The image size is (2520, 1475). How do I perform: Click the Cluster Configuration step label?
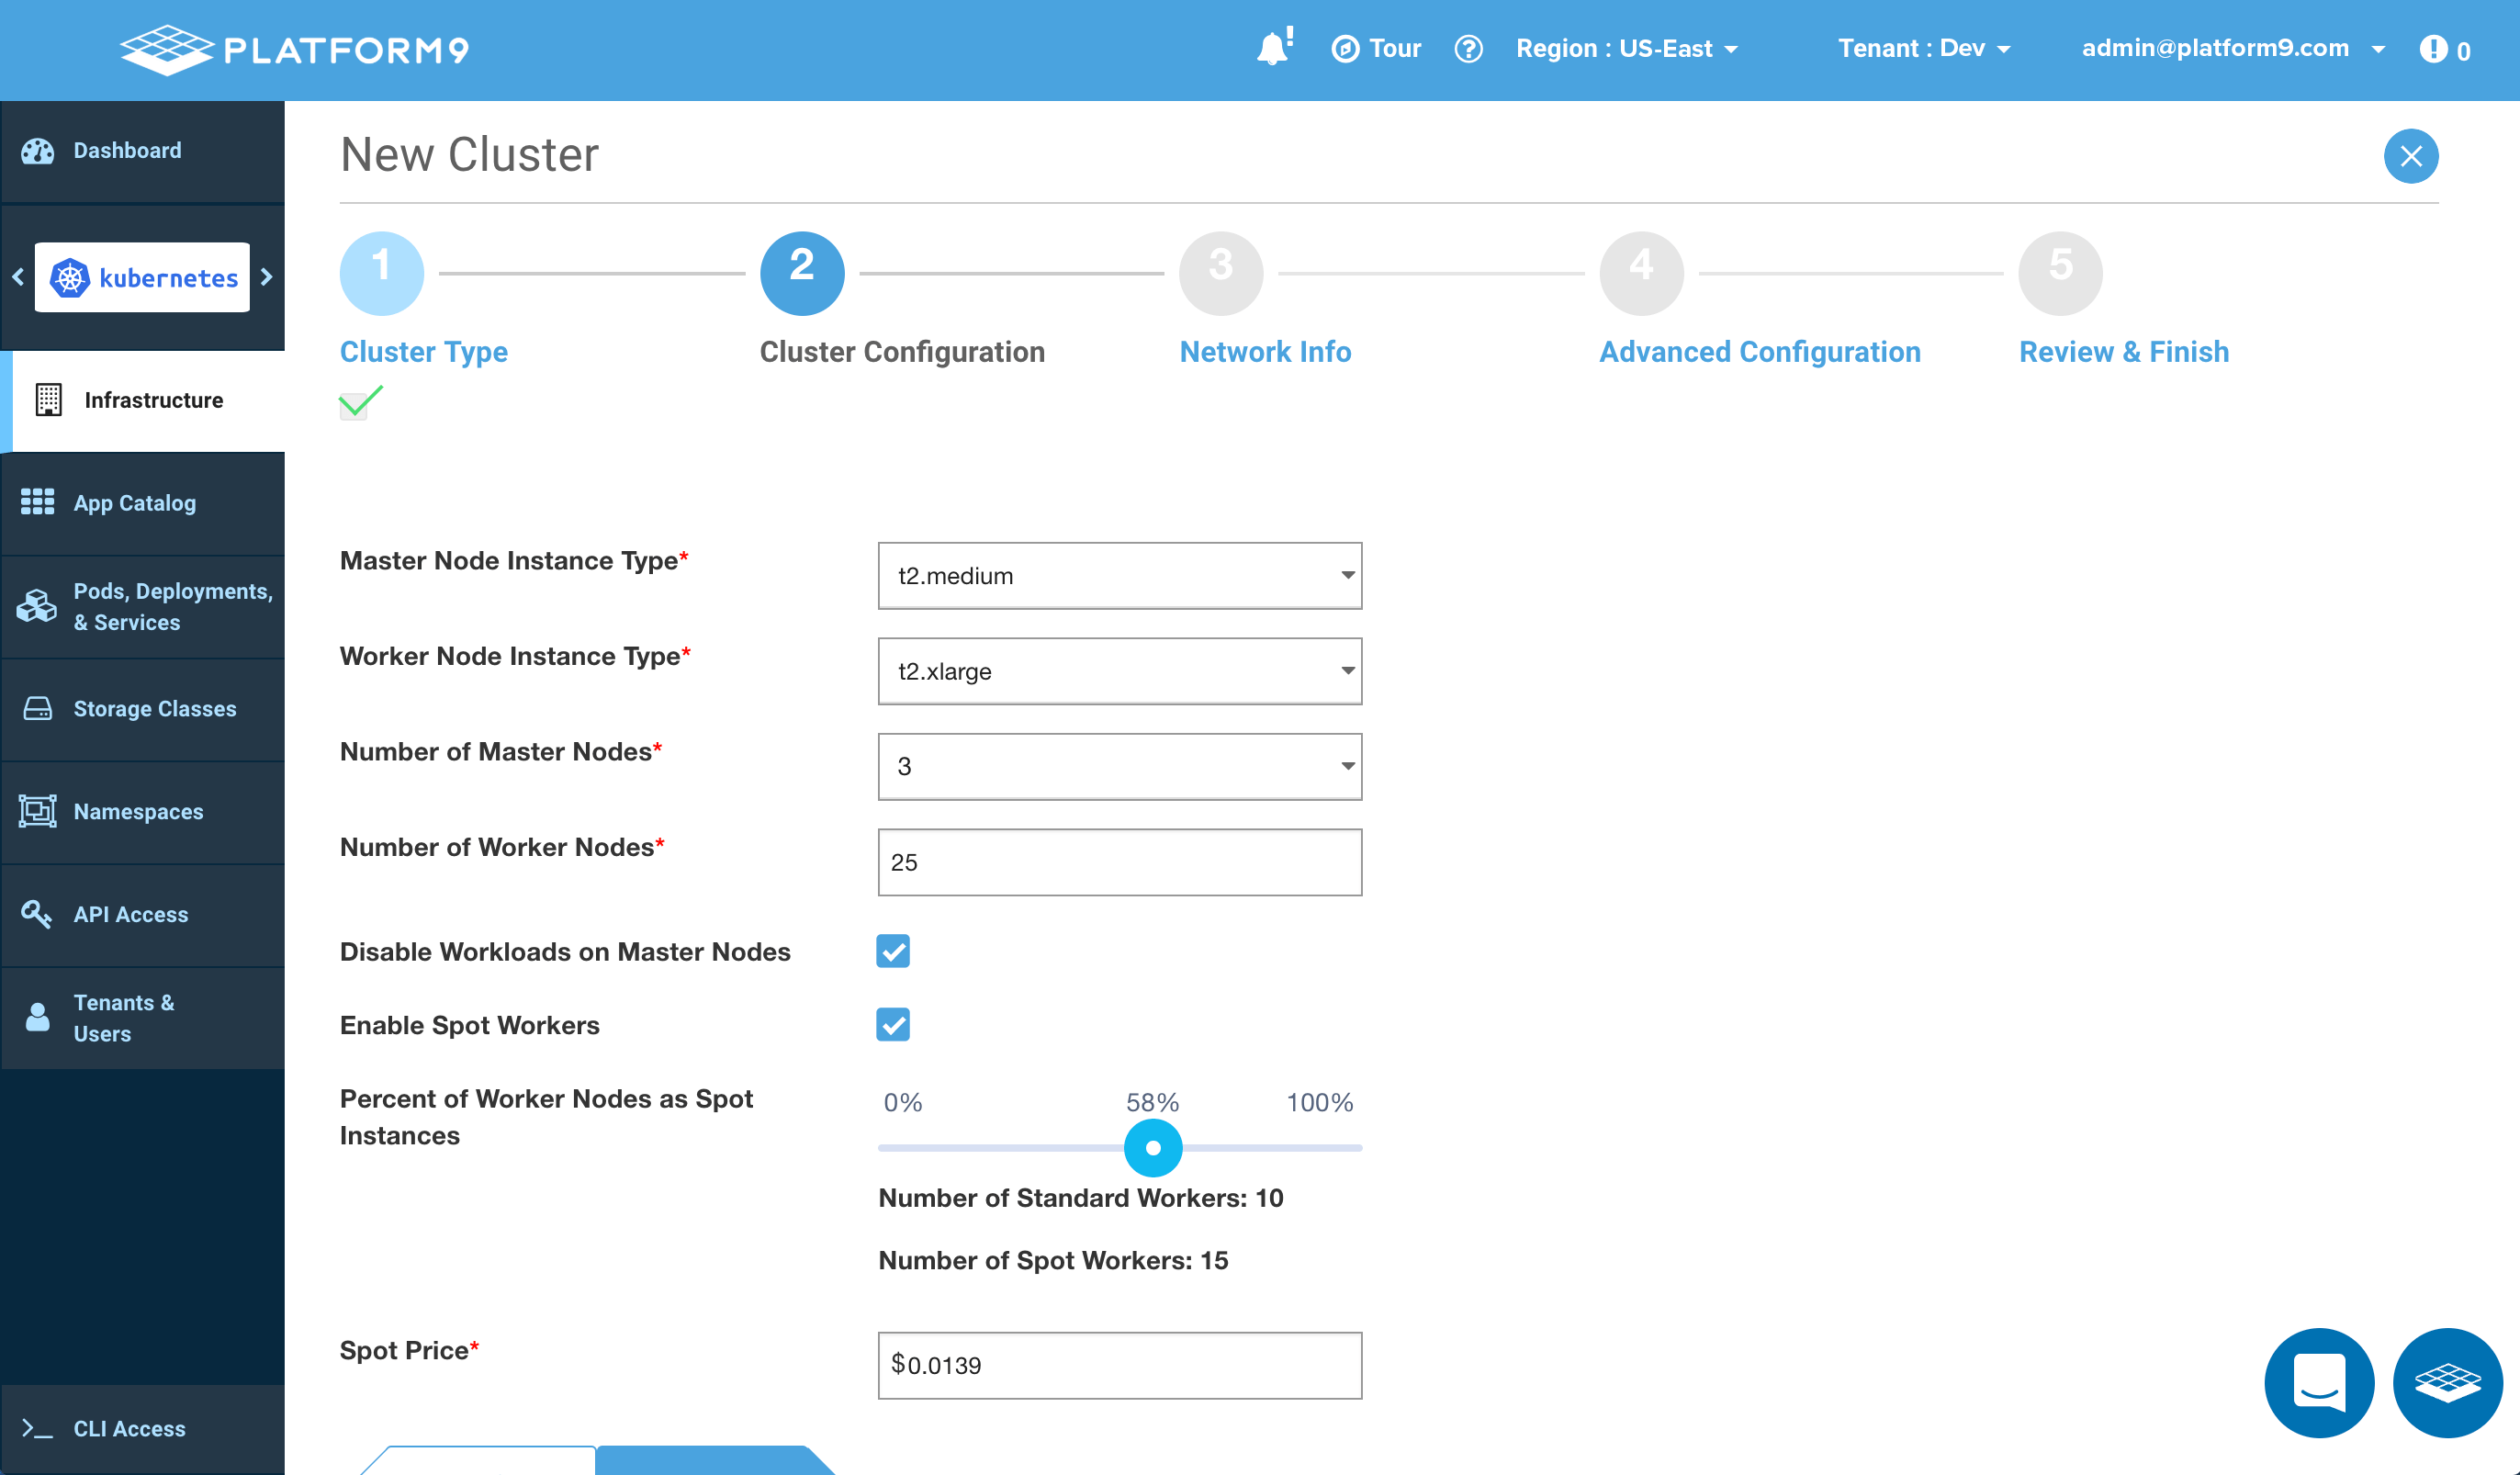(x=902, y=352)
